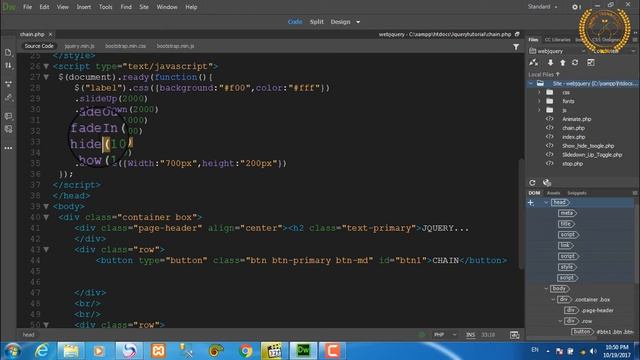Click Synchronize with remote server icon

[575, 62]
